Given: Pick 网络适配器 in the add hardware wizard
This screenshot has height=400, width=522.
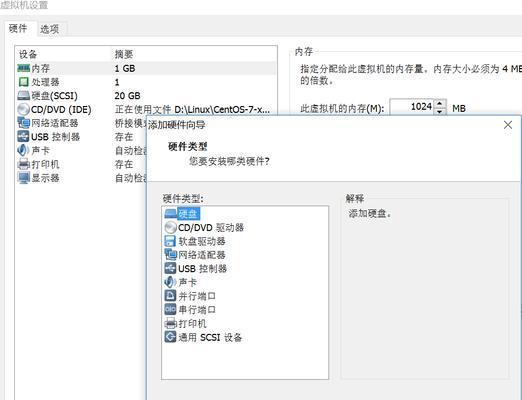Looking at the screenshot, I should pyautogui.click(x=195, y=255).
